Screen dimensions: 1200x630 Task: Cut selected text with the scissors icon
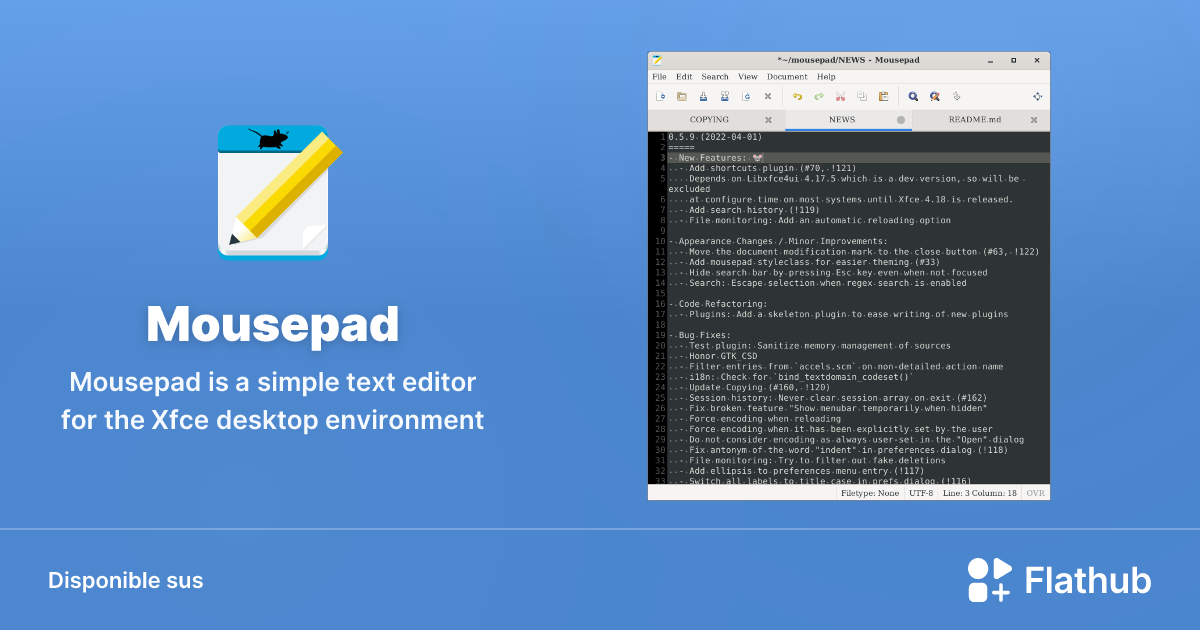840,96
